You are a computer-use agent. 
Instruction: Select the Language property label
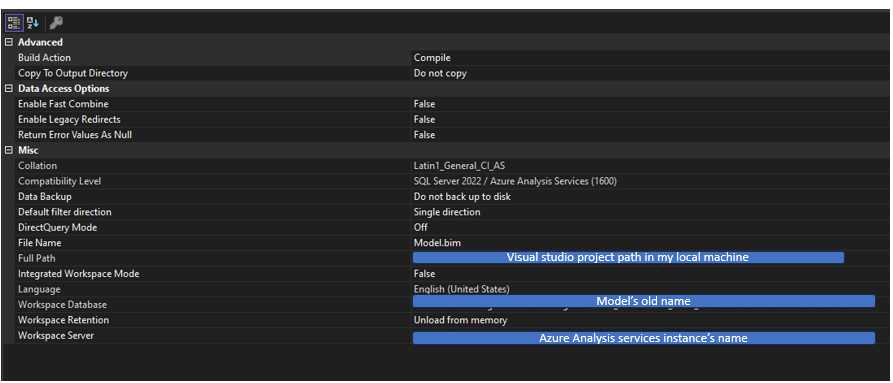point(39,289)
